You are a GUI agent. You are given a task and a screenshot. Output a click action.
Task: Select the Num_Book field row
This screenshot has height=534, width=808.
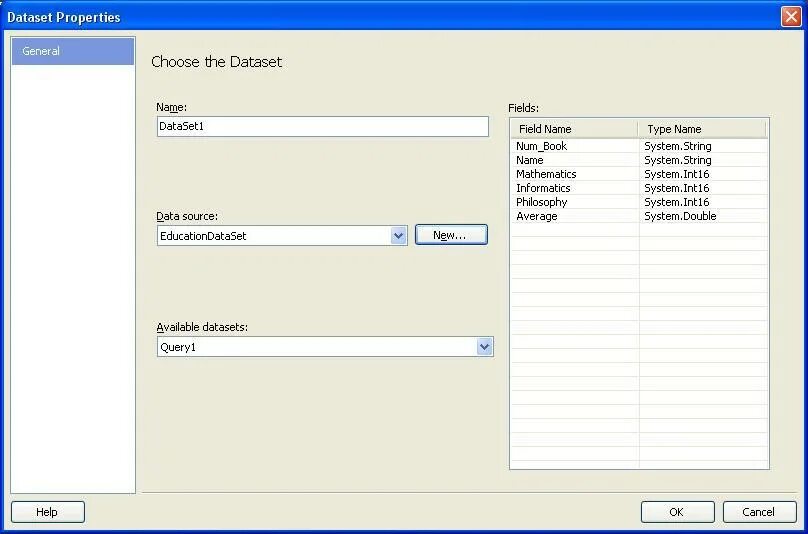(x=542, y=146)
